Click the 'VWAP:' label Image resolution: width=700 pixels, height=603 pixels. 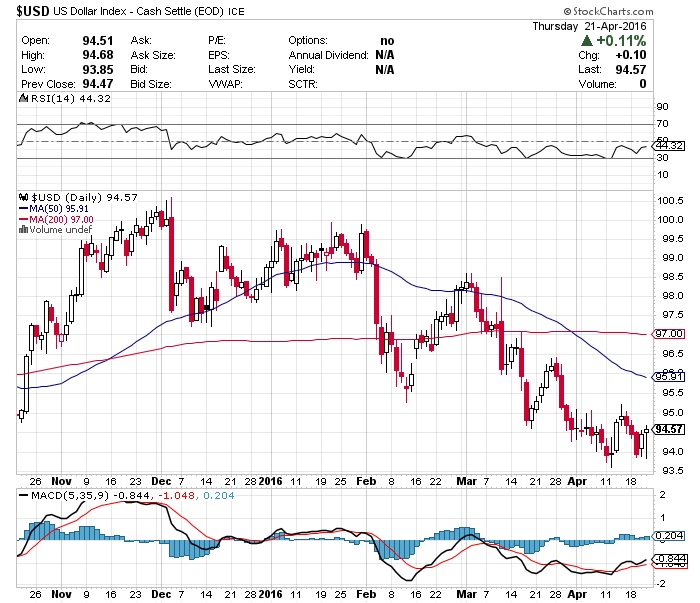point(225,84)
